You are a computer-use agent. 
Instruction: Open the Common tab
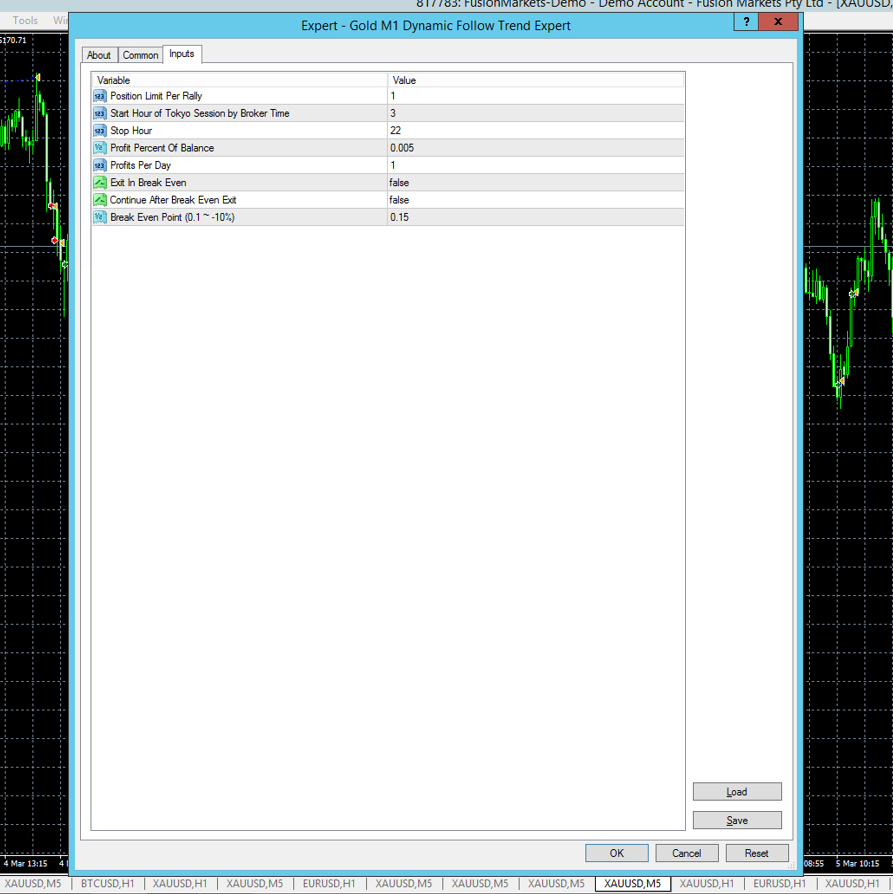(x=140, y=55)
